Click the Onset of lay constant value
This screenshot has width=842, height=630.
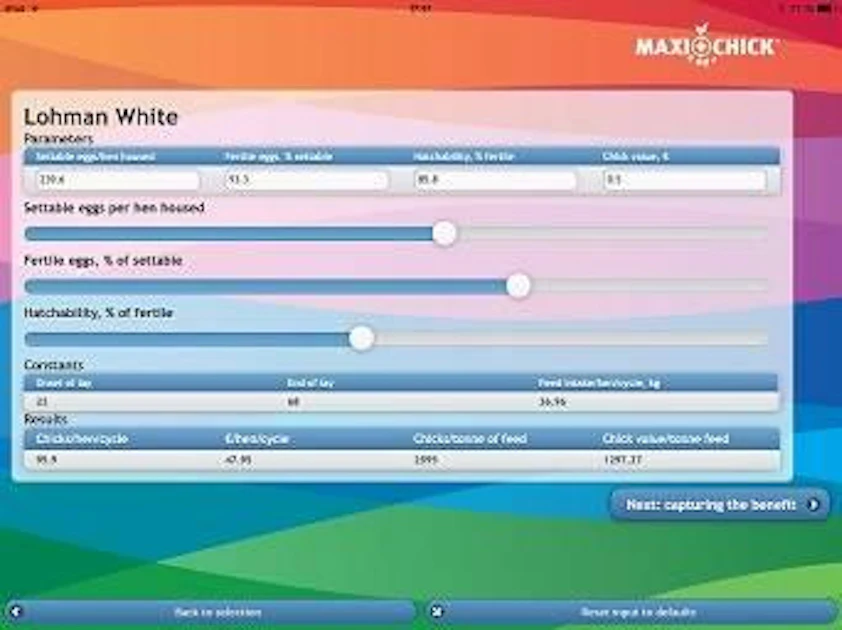pyautogui.click(x=42, y=402)
